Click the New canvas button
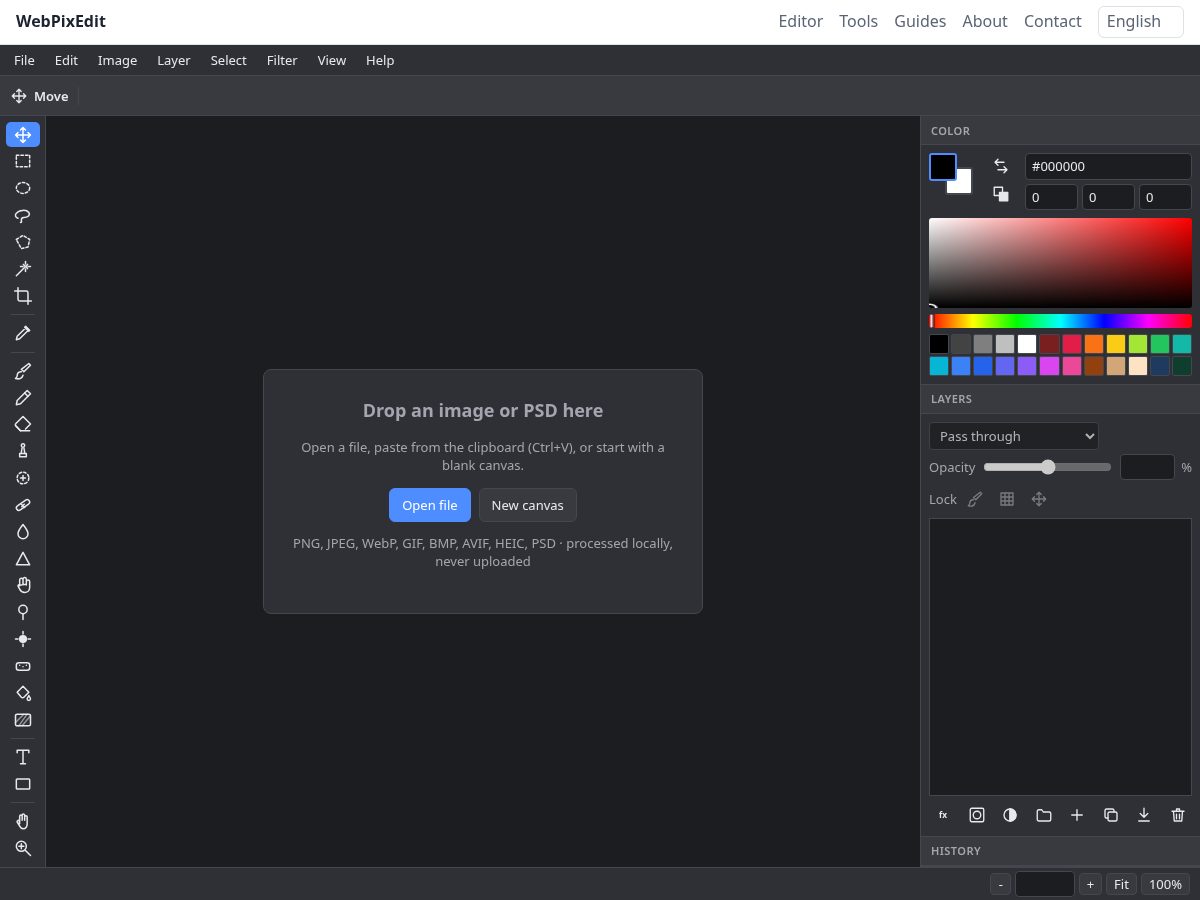 click(x=528, y=505)
